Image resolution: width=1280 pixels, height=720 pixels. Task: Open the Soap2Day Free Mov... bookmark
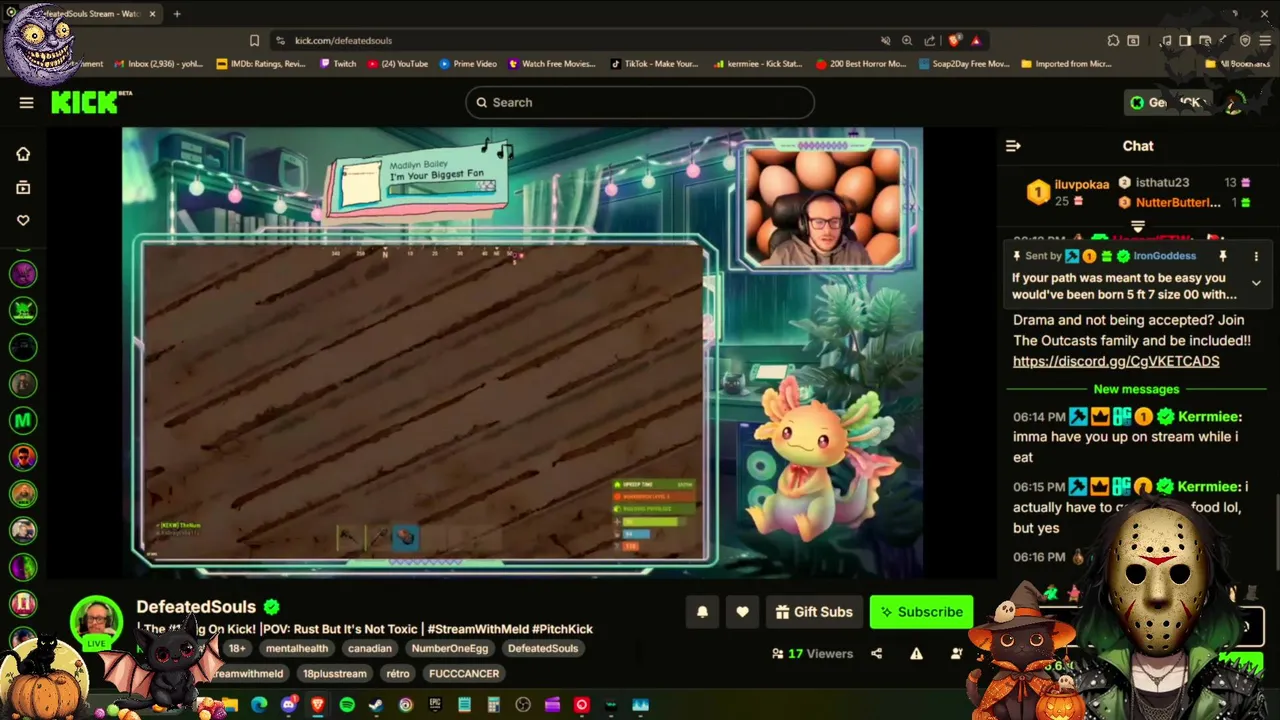pyautogui.click(x=964, y=64)
